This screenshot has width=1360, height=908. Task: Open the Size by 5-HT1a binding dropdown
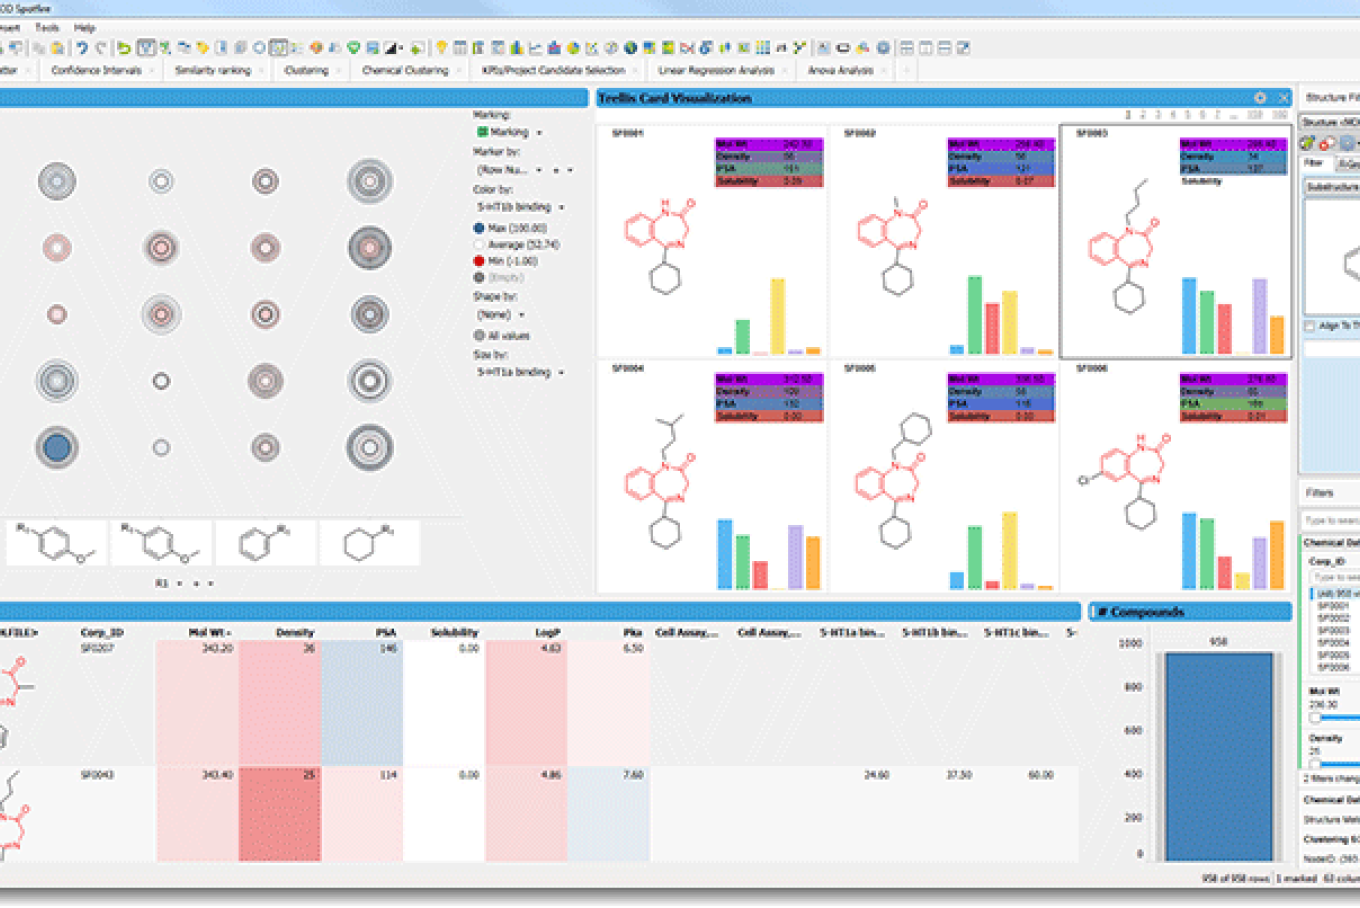pos(561,372)
